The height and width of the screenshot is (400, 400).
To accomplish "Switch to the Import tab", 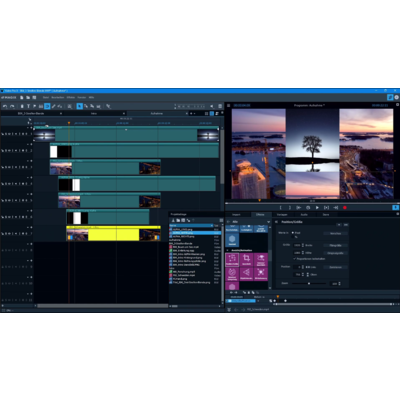I will pos(236,215).
